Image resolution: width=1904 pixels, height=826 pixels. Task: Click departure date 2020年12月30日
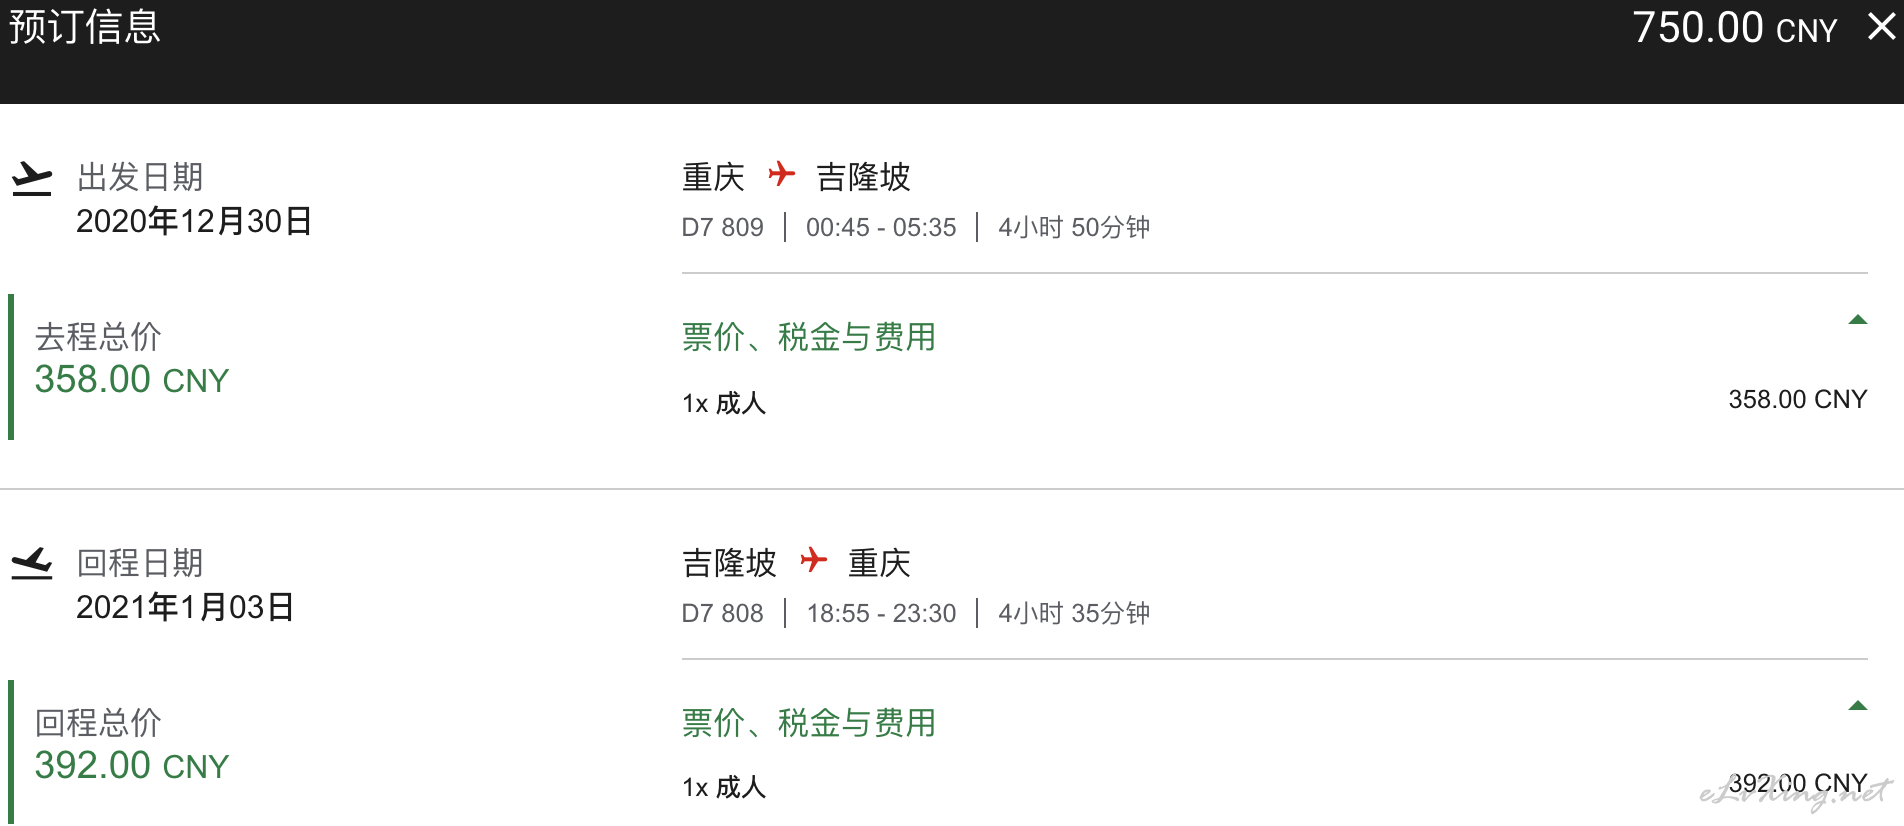point(194,221)
